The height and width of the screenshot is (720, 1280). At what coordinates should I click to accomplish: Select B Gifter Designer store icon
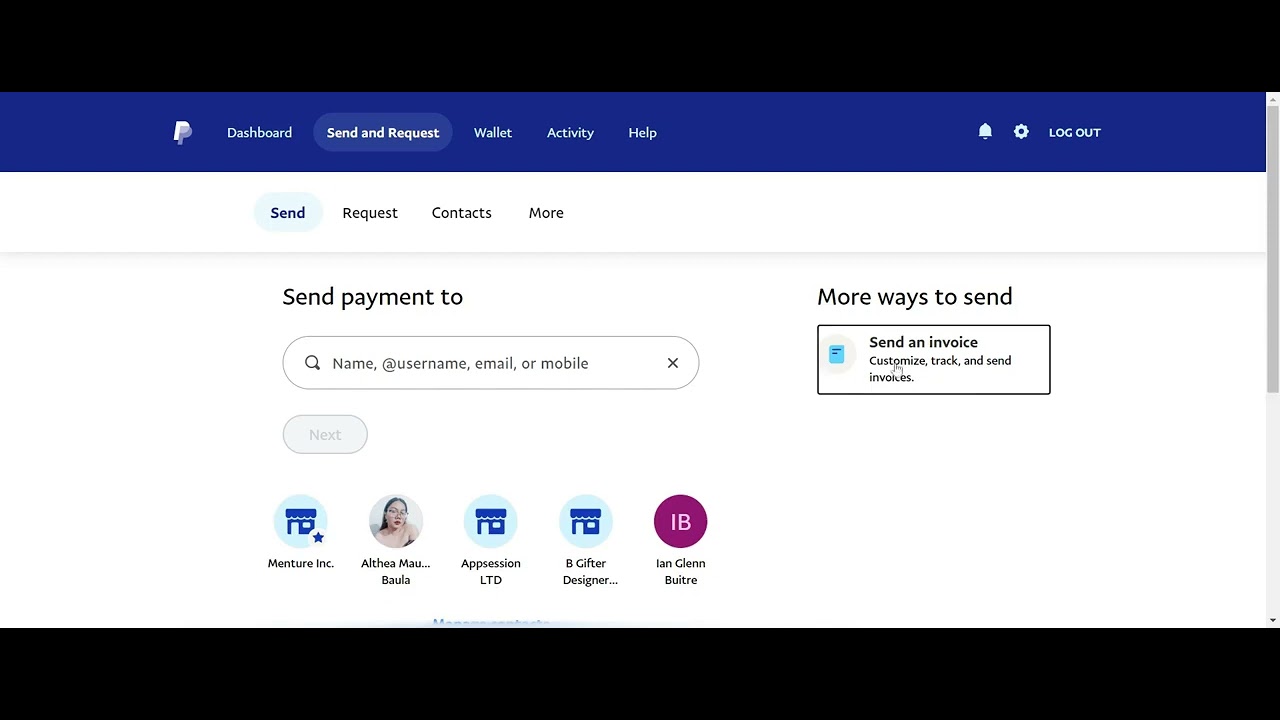pos(586,521)
